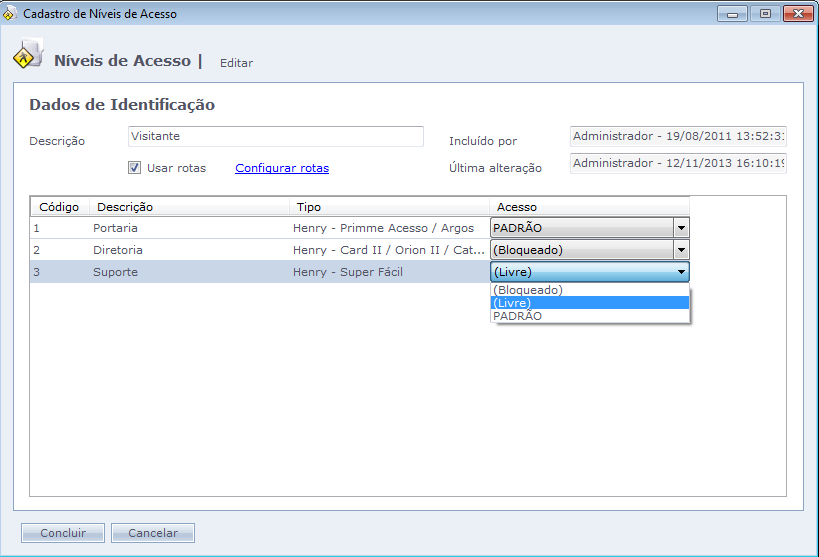Sort by the Tipo column header

pyautogui.click(x=388, y=207)
